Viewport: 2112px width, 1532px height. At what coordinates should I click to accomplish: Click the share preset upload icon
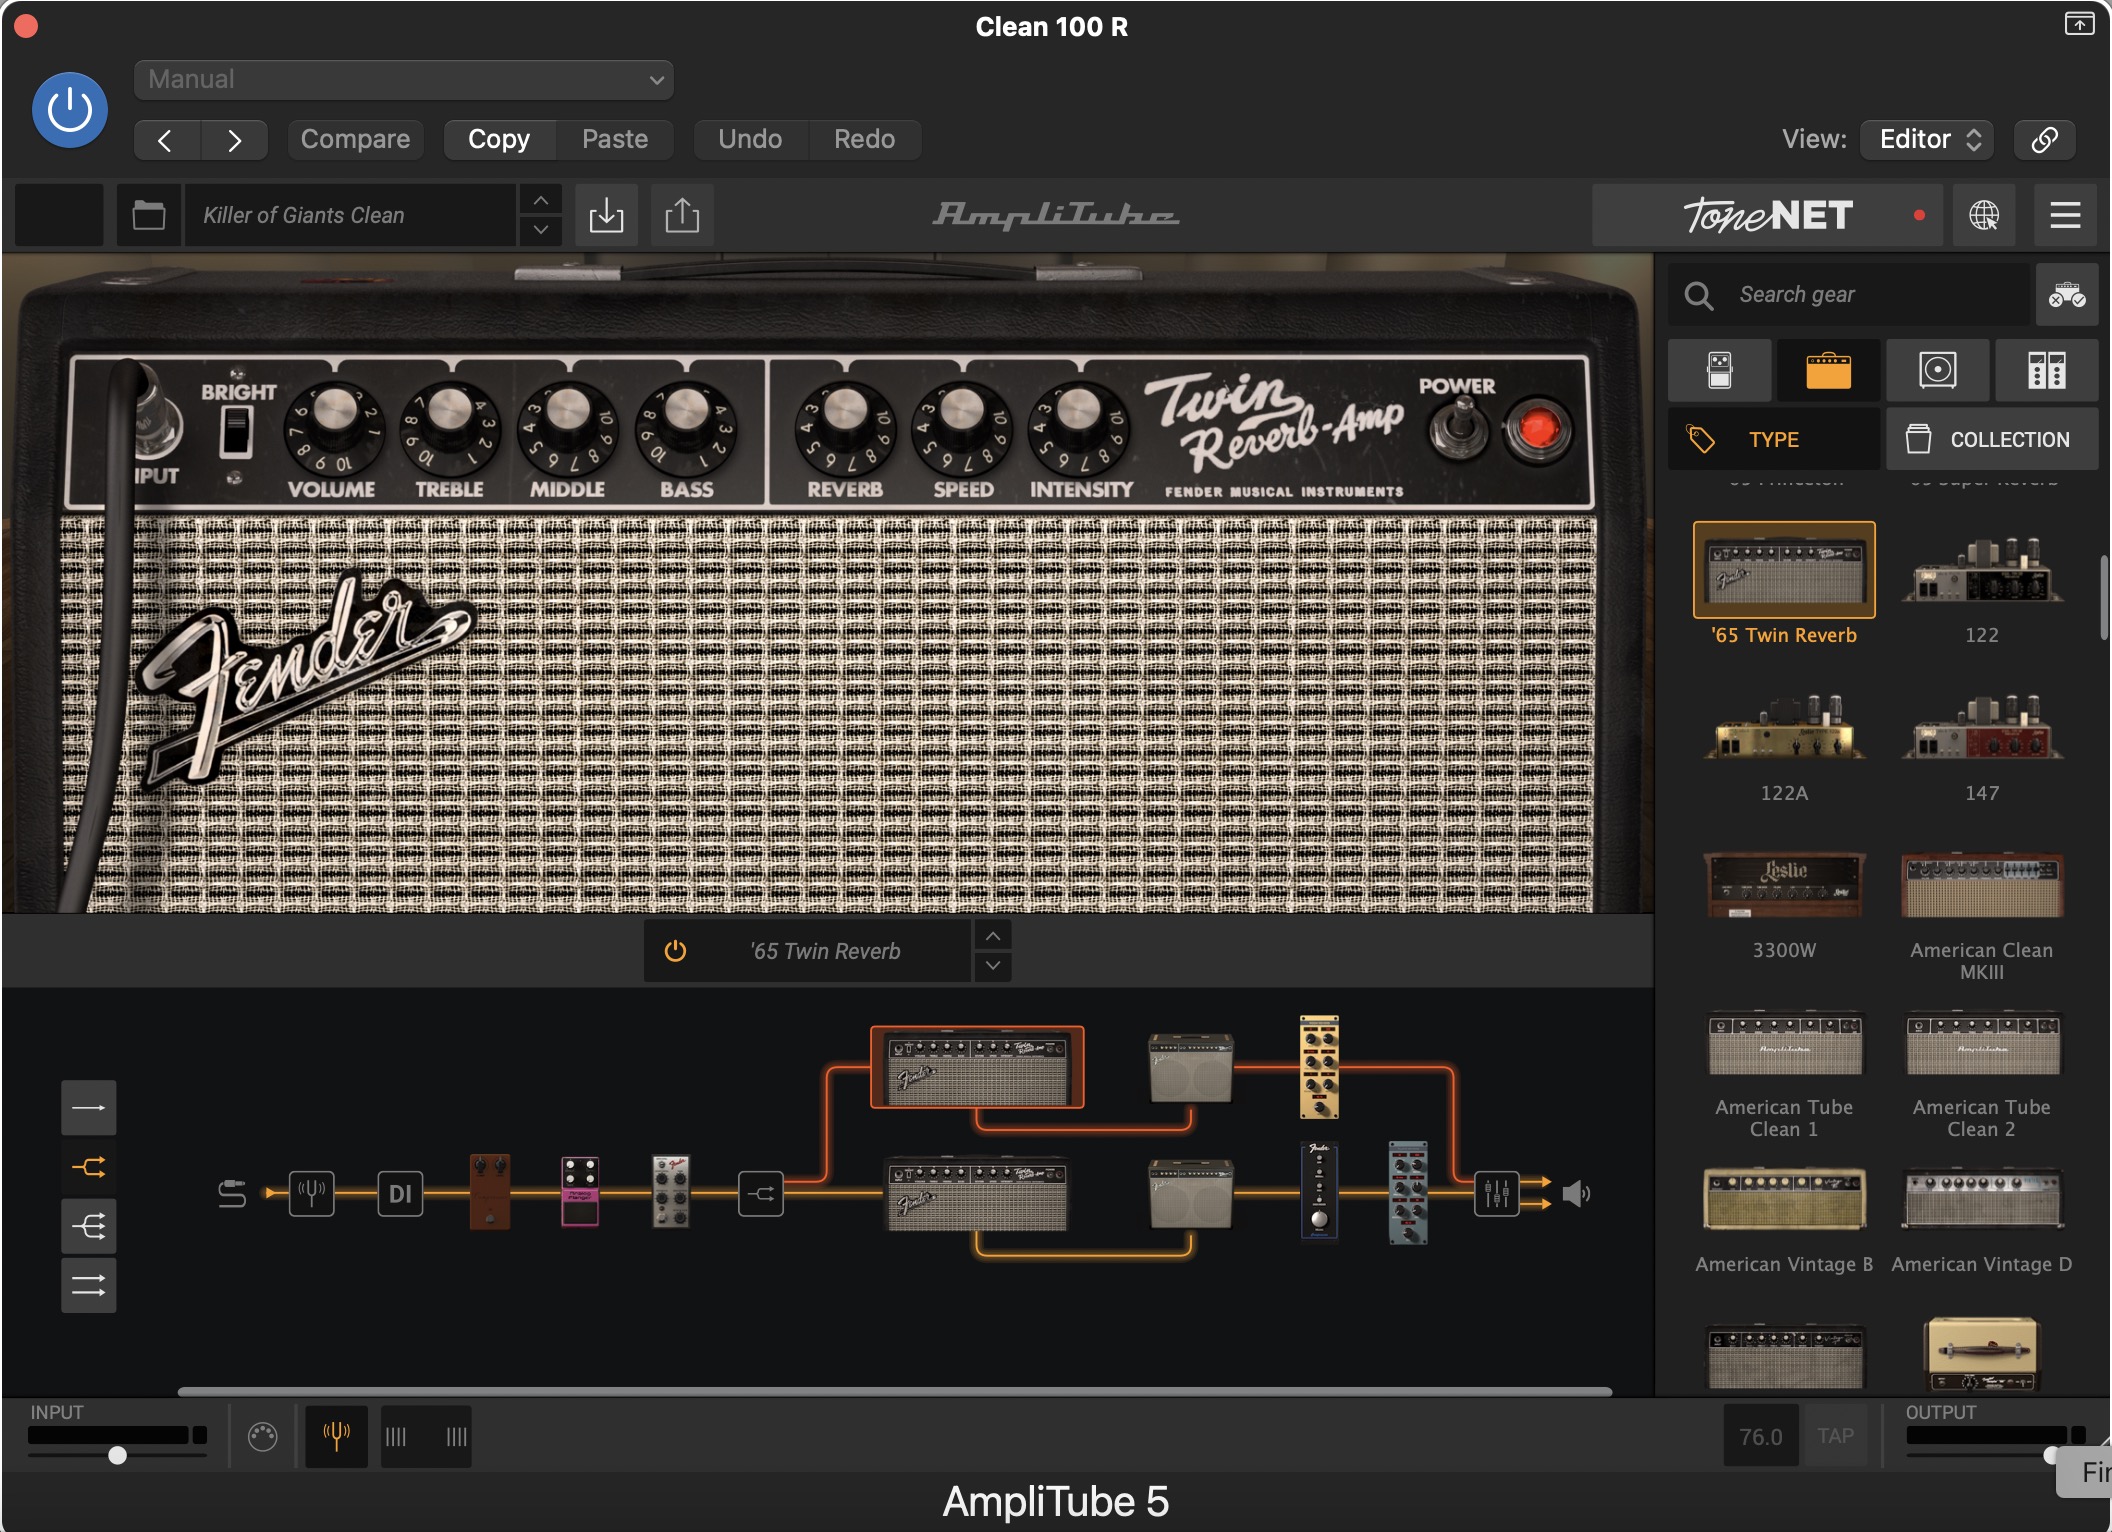pos(682,215)
